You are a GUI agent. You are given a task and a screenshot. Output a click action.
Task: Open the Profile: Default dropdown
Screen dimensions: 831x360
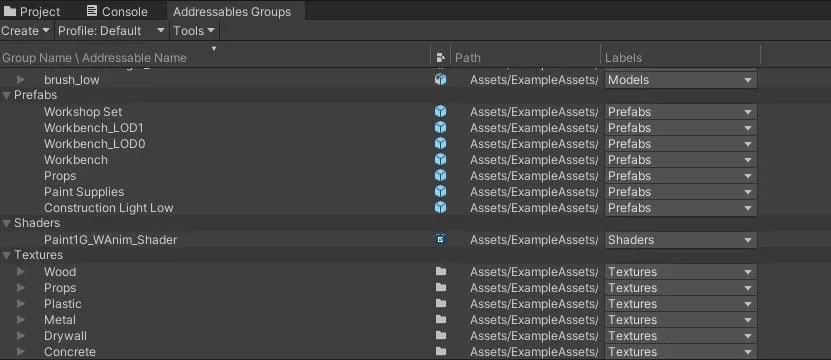[111, 31]
